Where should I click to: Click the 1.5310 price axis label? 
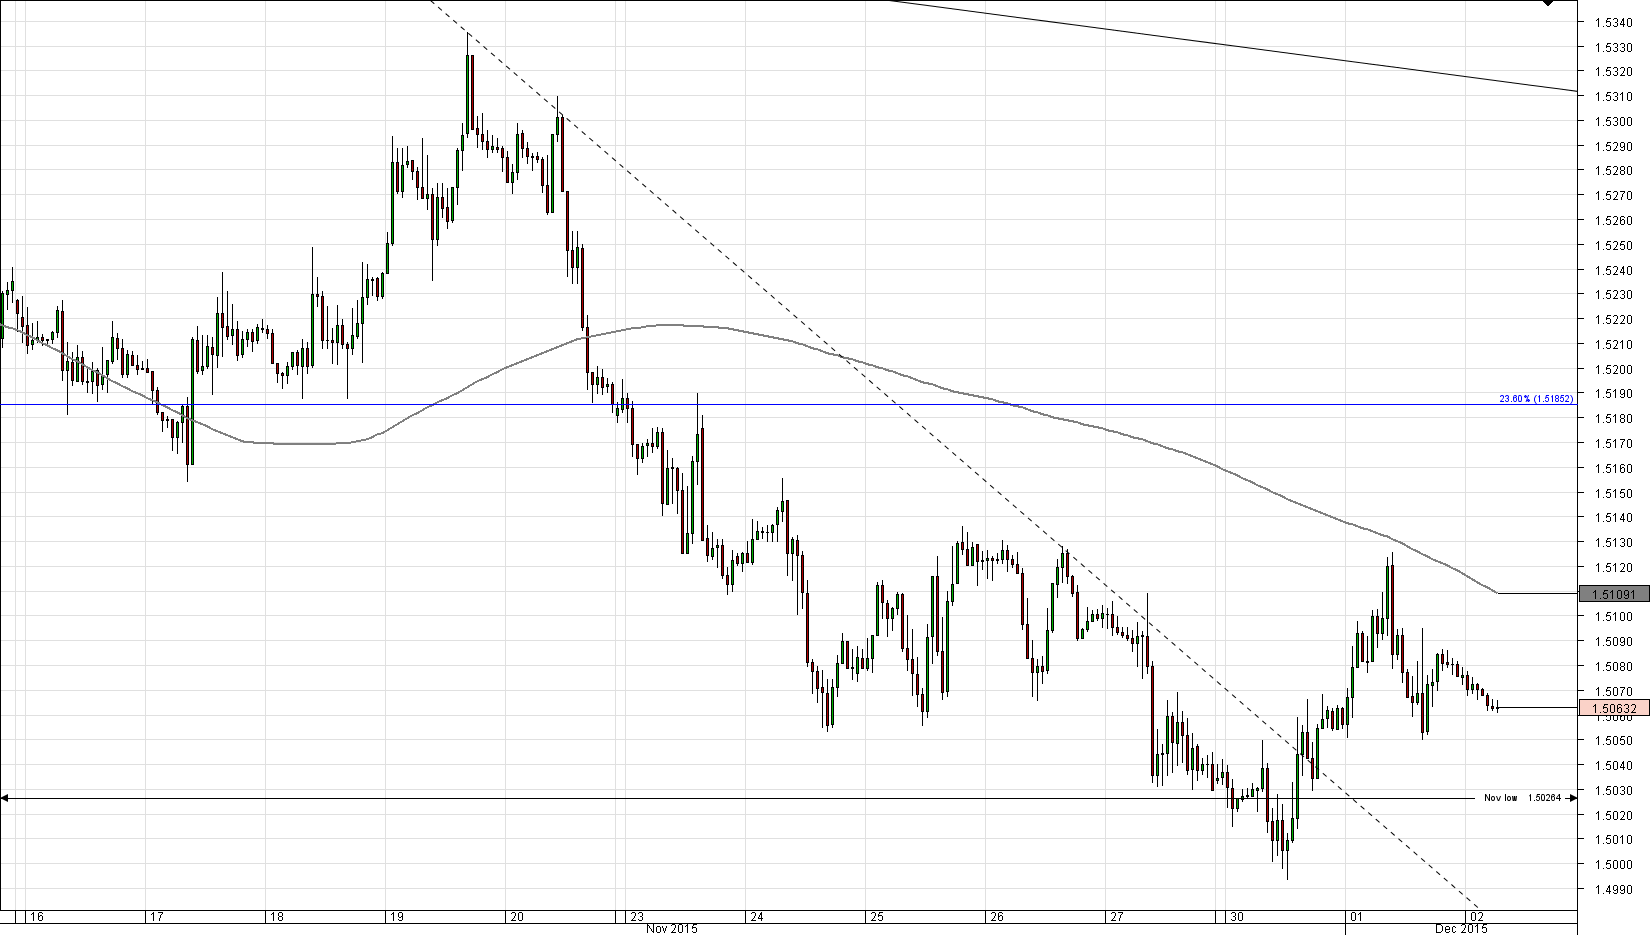(1616, 97)
